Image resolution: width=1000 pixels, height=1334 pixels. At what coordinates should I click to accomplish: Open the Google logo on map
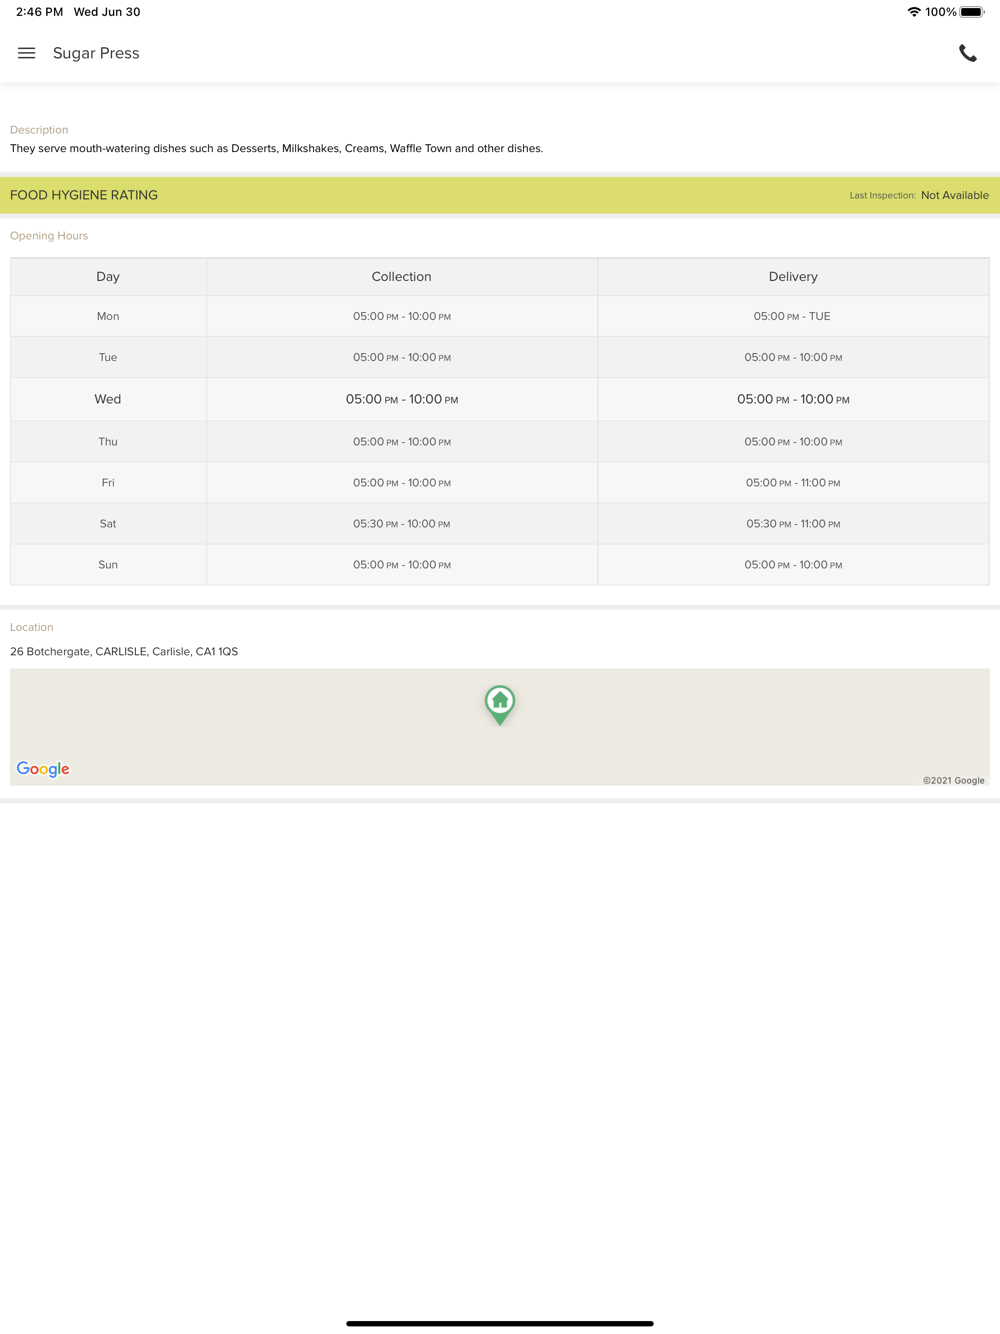(x=43, y=769)
